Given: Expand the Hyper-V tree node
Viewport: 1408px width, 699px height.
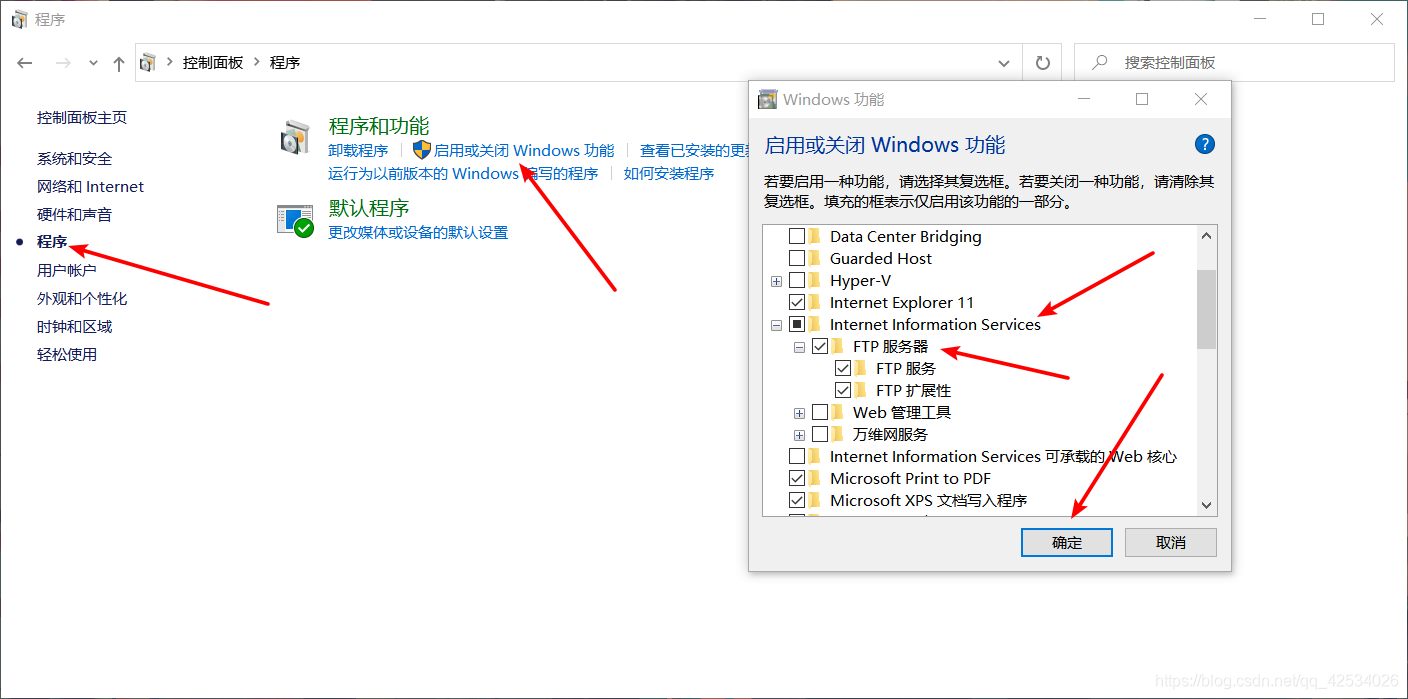Looking at the screenshot, I should pos(776,281).
